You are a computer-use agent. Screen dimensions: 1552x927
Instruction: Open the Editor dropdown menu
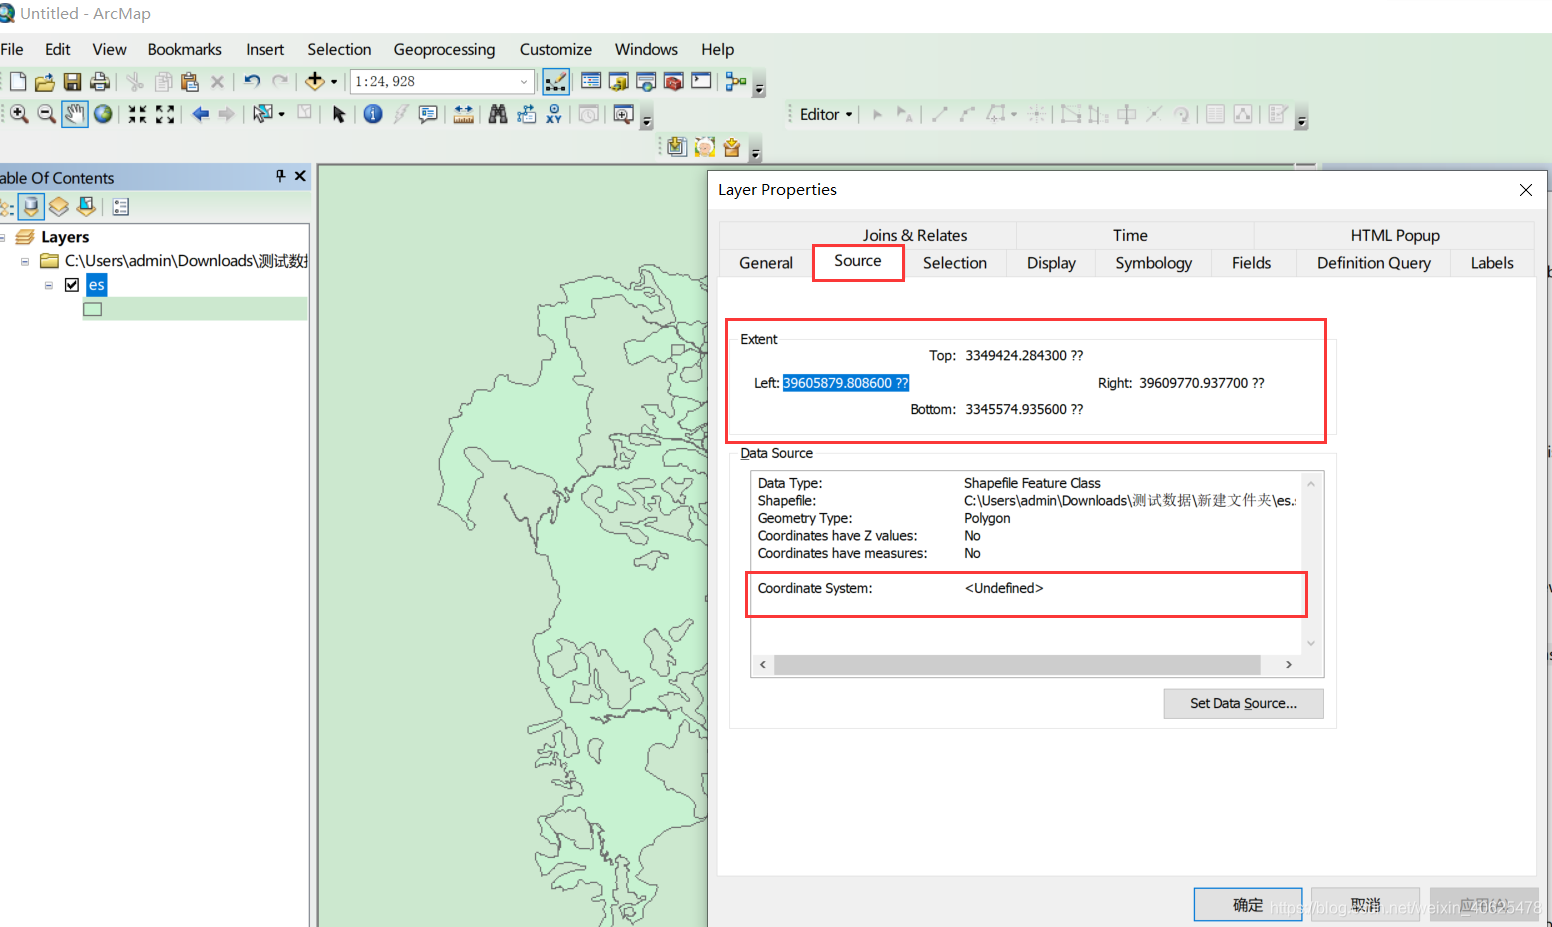[x=826, y=114]
